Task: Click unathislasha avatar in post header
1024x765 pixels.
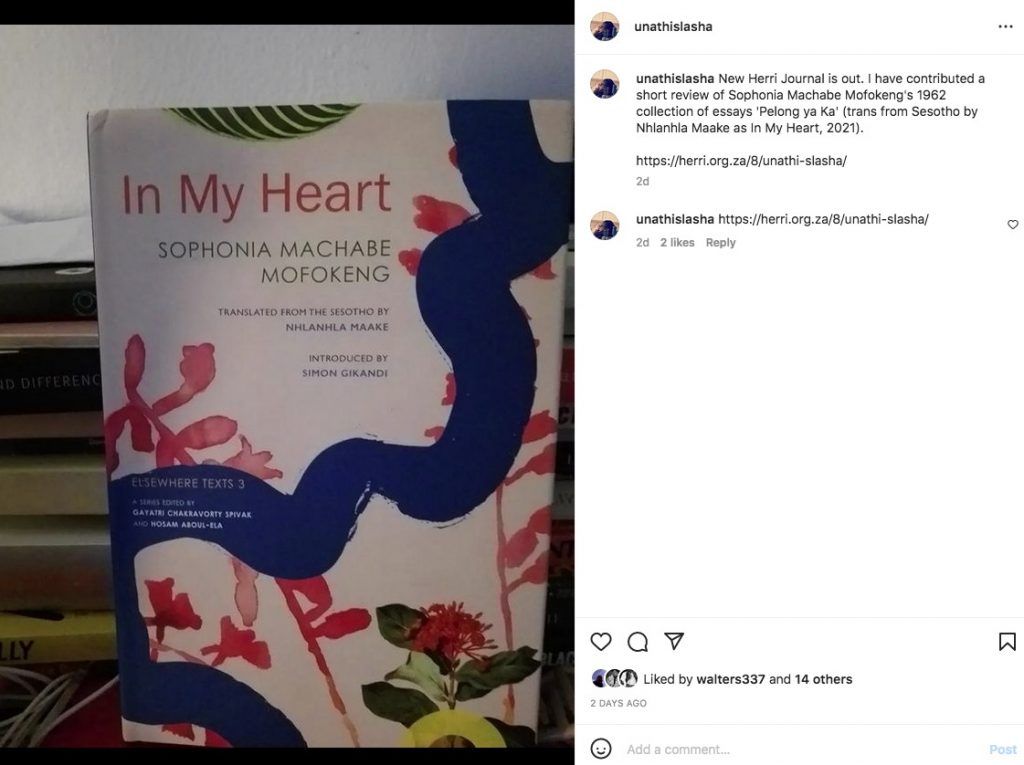Action: click(x=604, y=27)
